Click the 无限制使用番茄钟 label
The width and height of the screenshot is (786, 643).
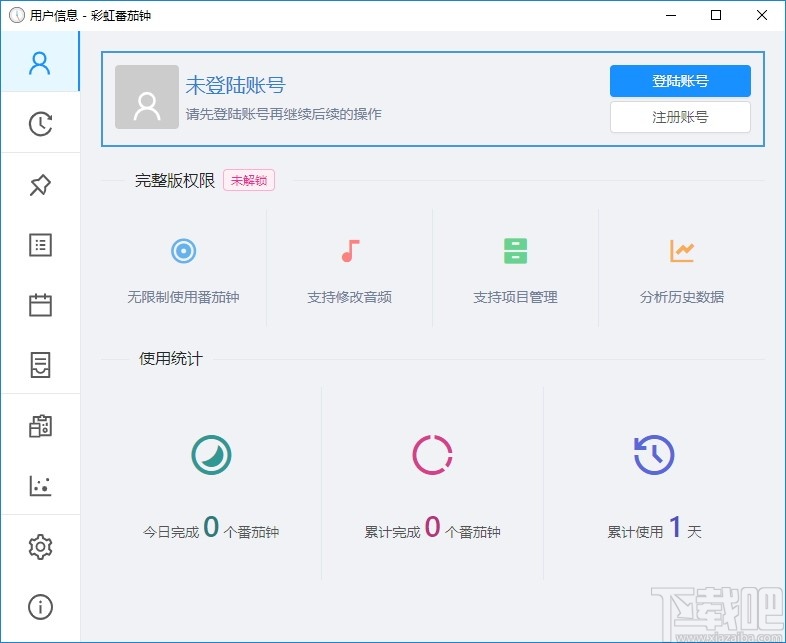tap(183, 297)
